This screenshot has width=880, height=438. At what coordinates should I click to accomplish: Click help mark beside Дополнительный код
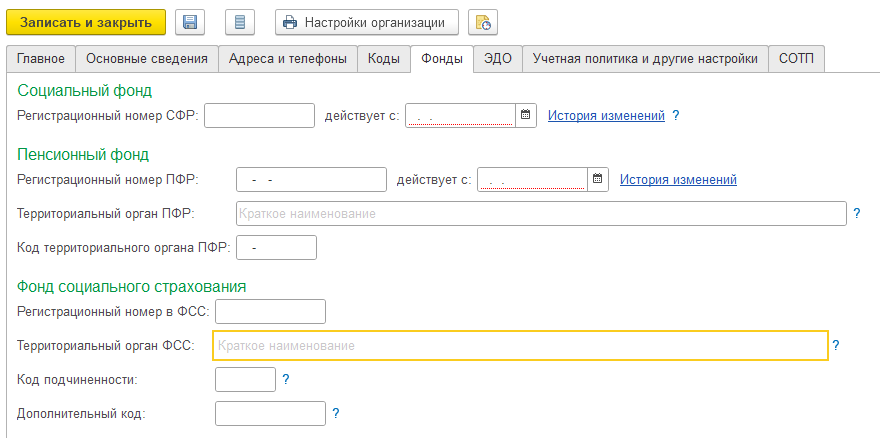[336, 414]
